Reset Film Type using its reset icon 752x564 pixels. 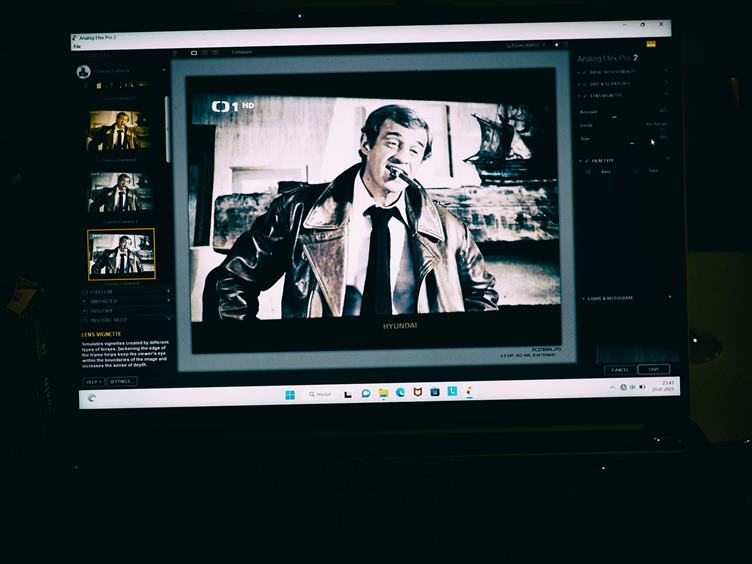(x=668, y=159)
